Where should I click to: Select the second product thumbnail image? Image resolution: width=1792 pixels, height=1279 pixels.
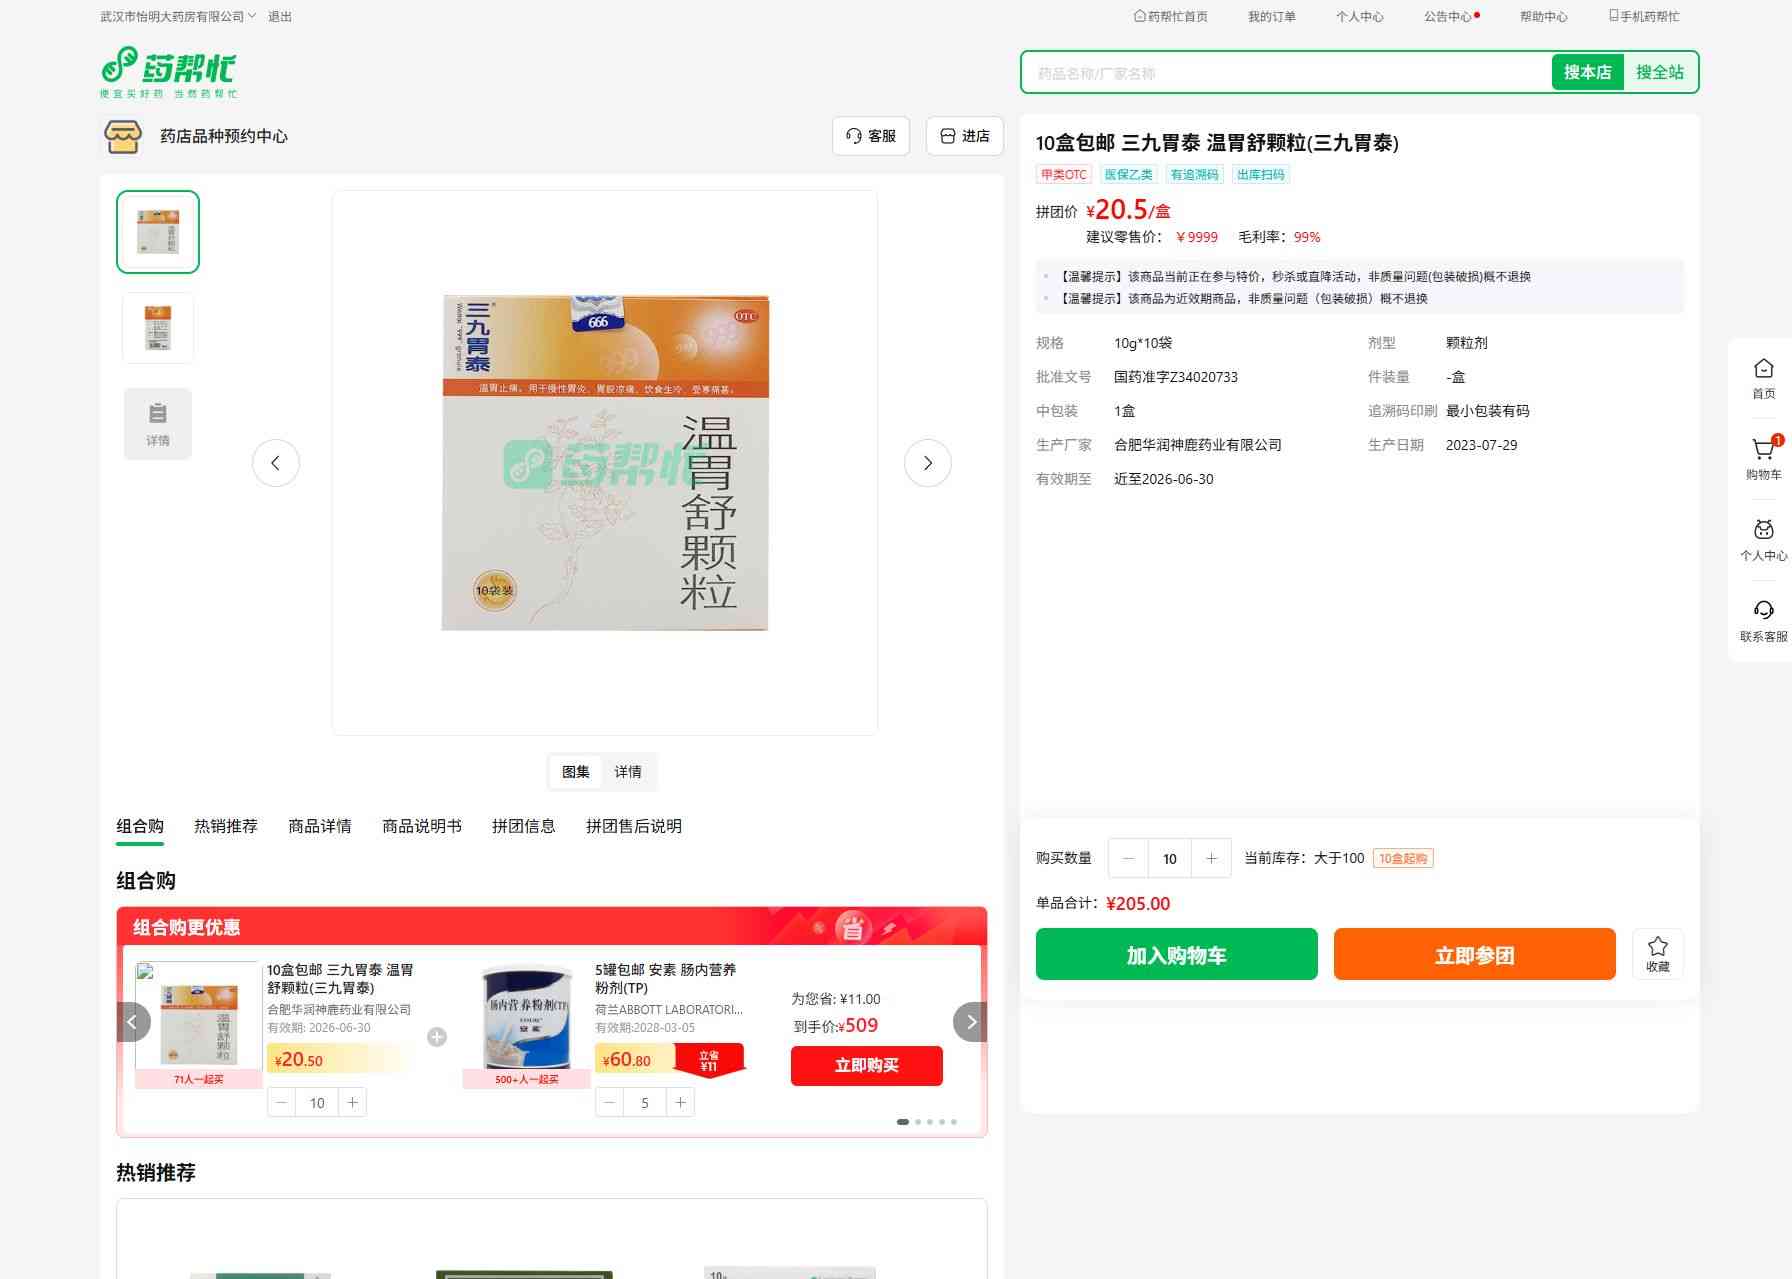pos(158,328)
